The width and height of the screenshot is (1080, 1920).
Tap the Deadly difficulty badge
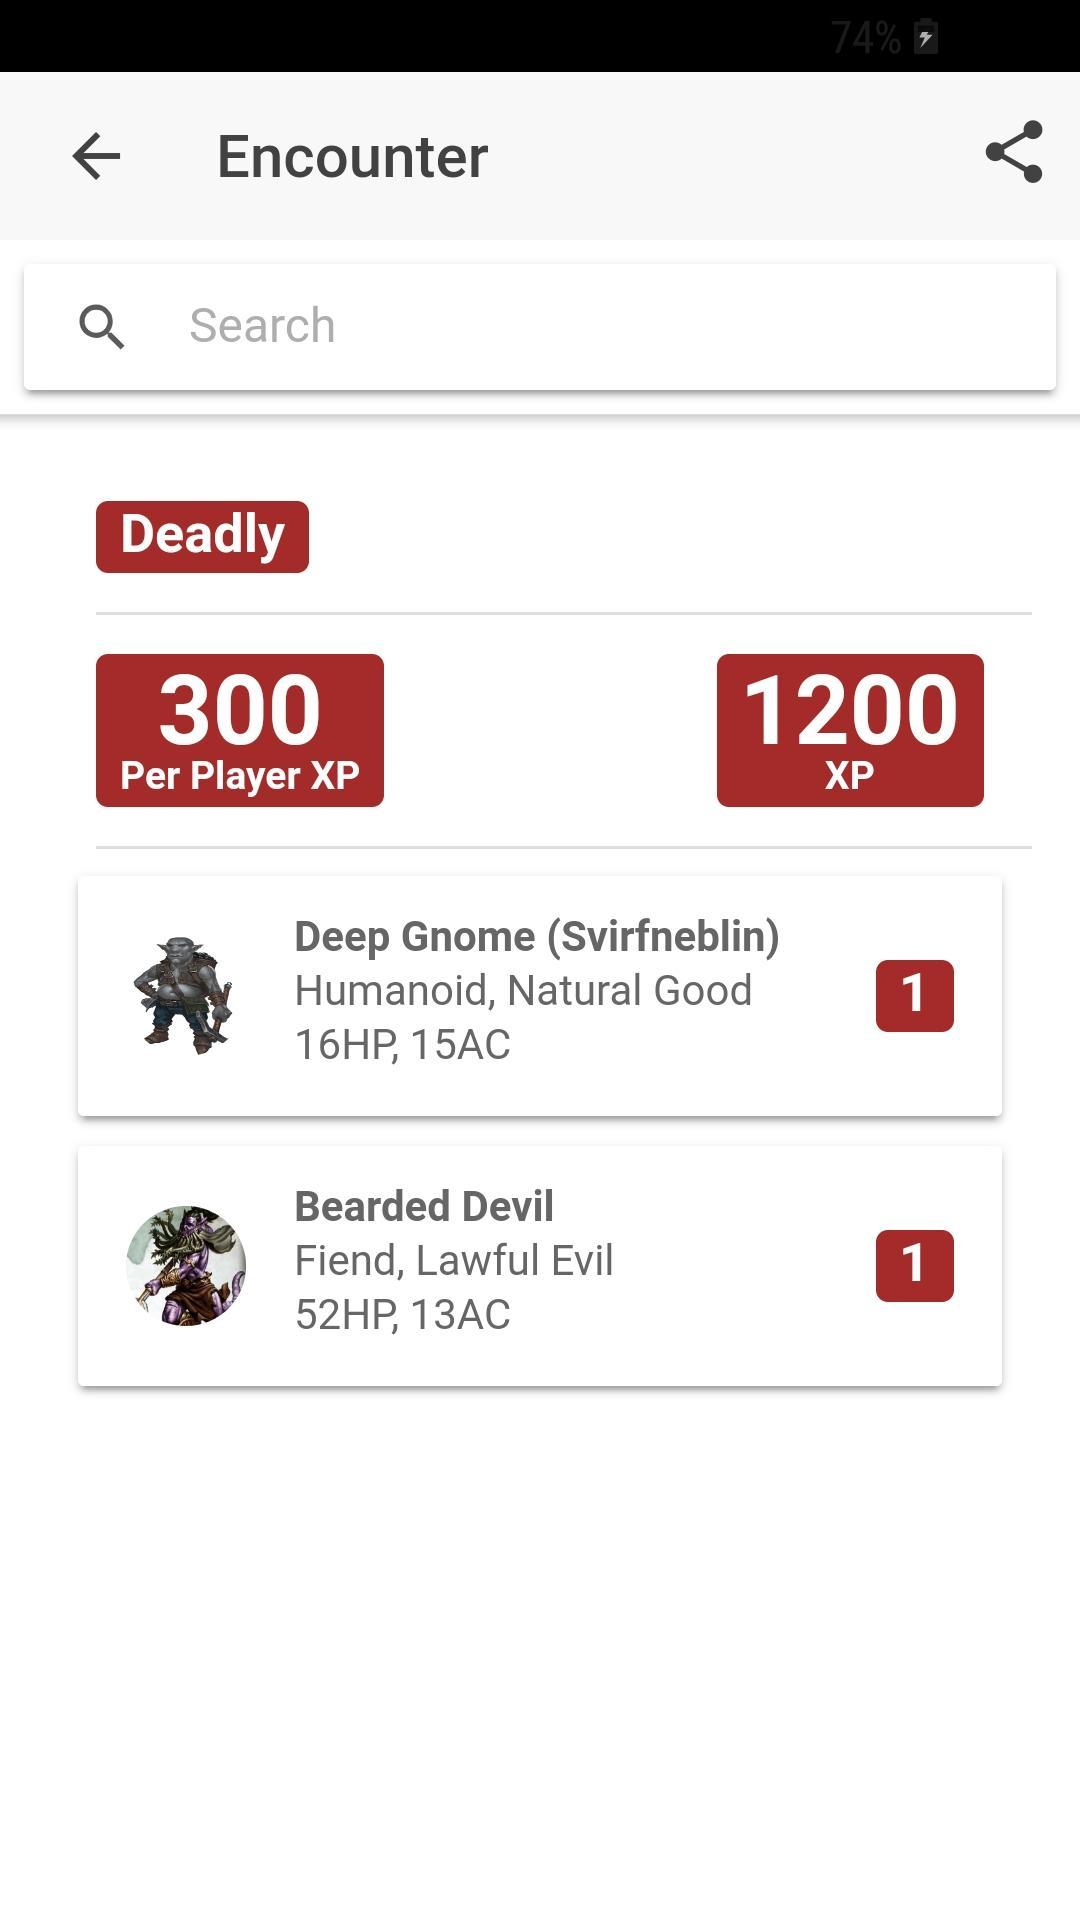pos(202,536)
